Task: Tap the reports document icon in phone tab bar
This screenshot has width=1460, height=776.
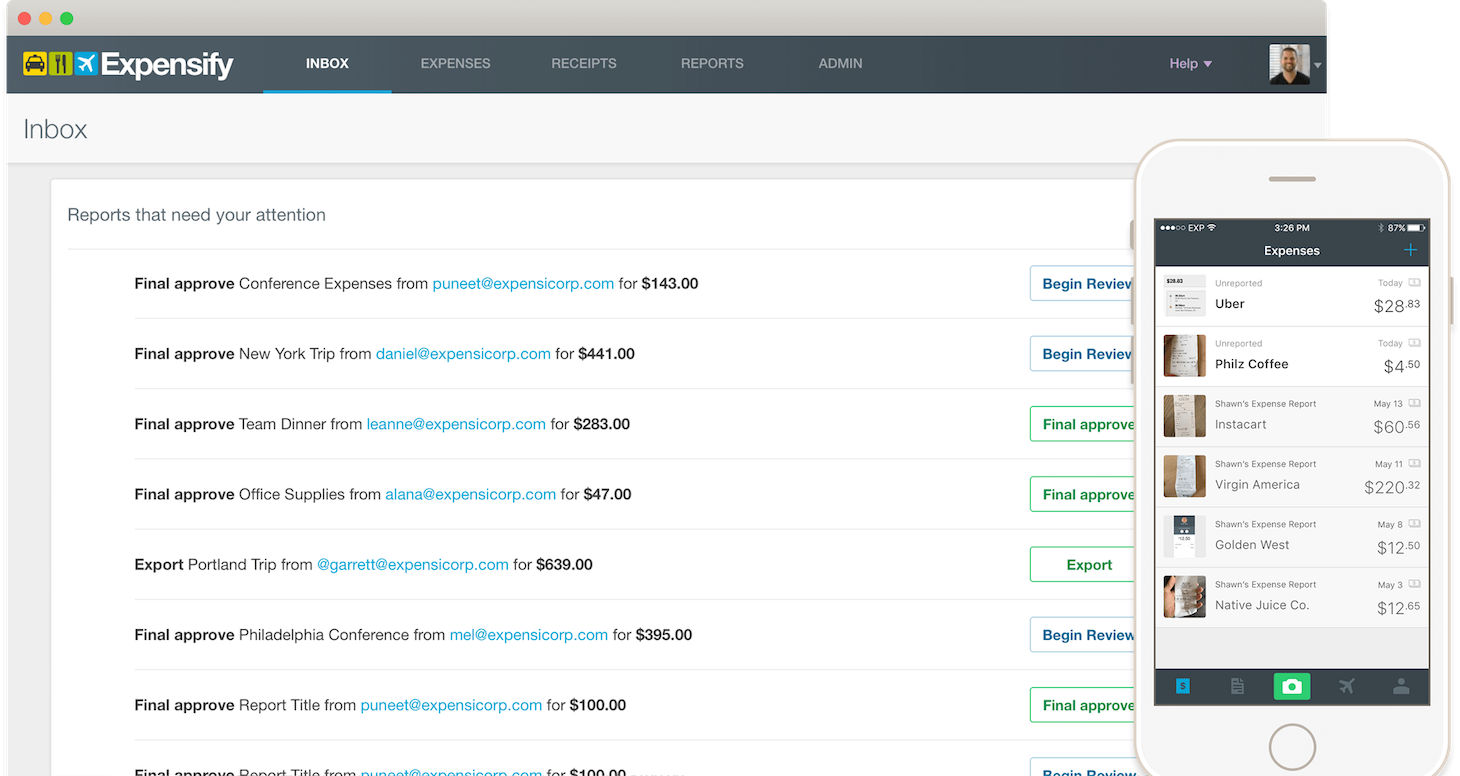Action: tap(1237, 686)
